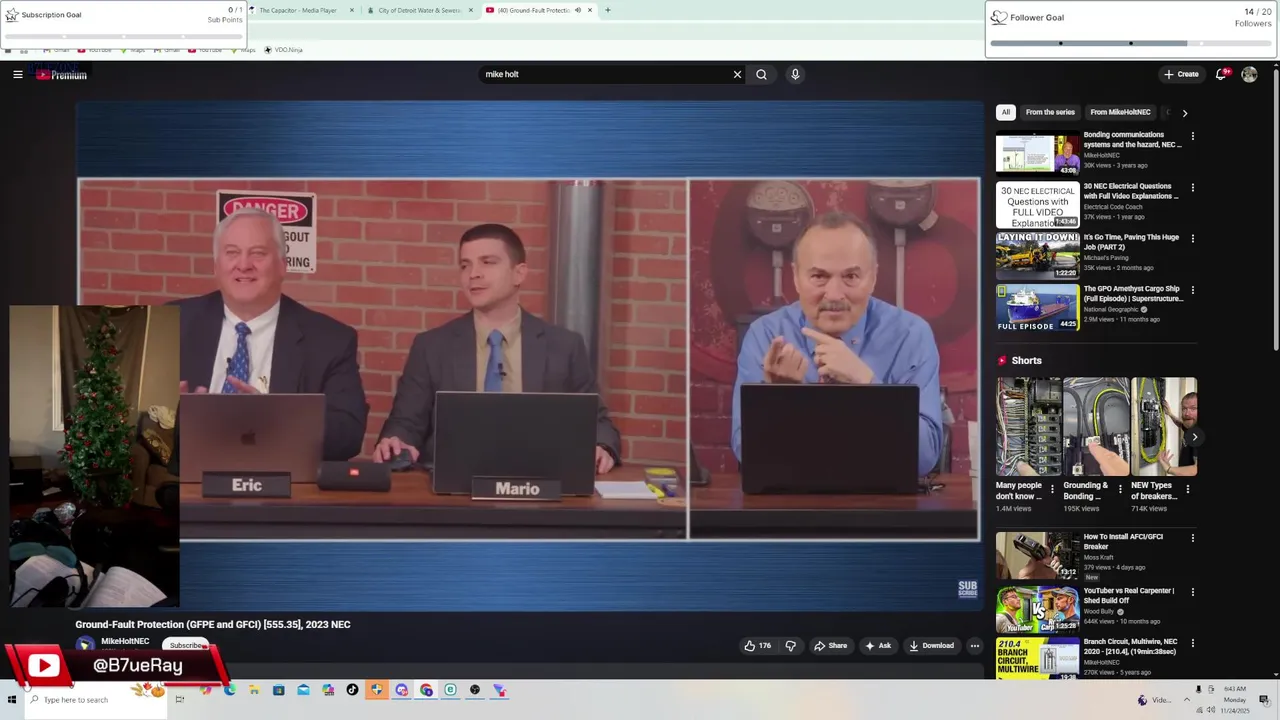Open File Explorer from the taskbar

[254, 690]
